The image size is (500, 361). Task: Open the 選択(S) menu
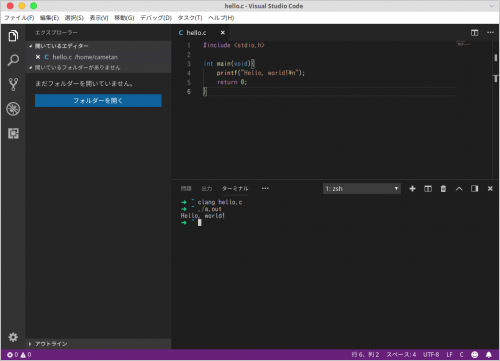[x=74, y=18]
